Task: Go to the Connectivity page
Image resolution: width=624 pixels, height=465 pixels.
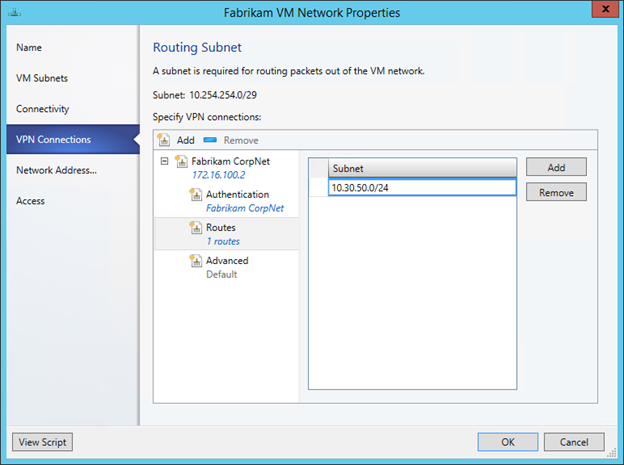Action: (x=44, y=109)
